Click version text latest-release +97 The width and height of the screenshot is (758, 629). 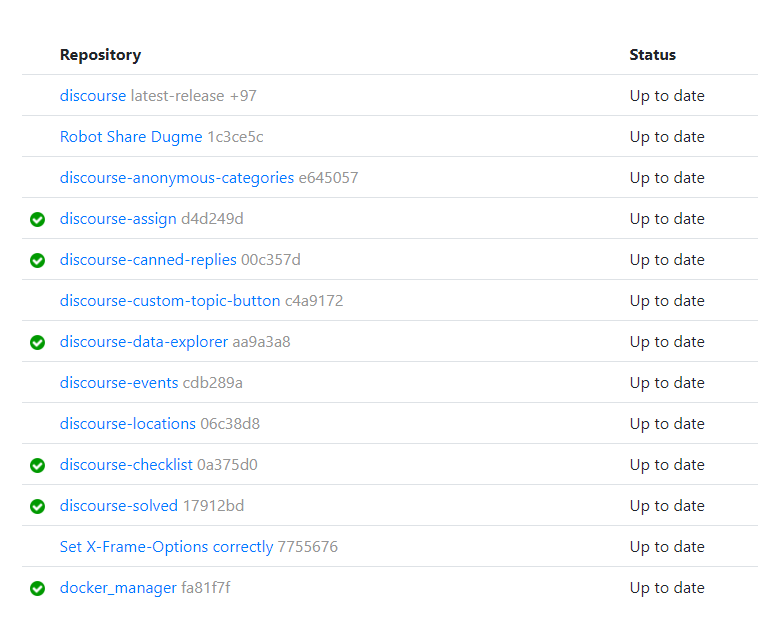(x=193, y=96)
